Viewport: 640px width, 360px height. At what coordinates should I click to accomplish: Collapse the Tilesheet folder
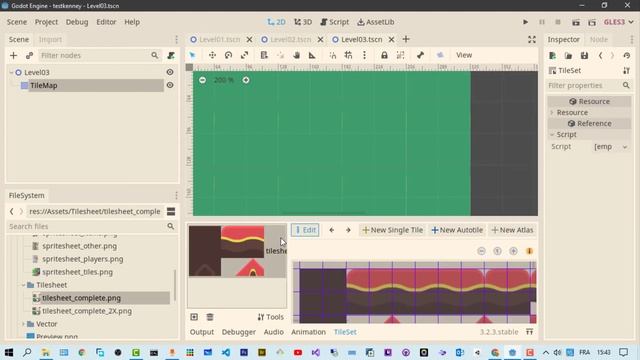tap(23, 285)
